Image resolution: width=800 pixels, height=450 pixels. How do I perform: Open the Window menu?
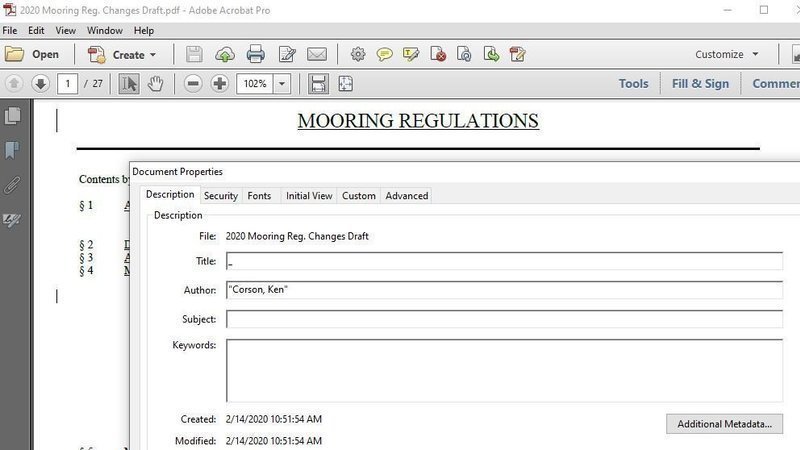click(x=105, y=31)
